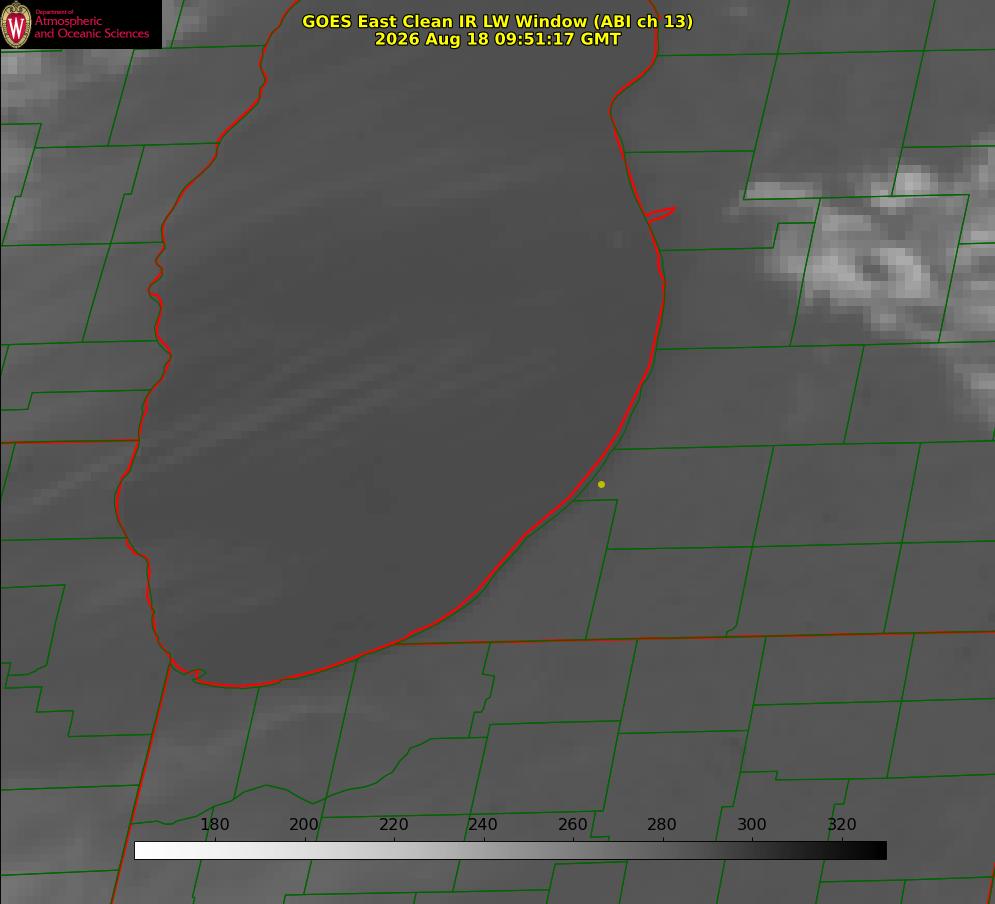The width and height of the screenshot is (995, 904).
Task: Click the 280 tick label on the colorbar
Action: coord(662,824)
